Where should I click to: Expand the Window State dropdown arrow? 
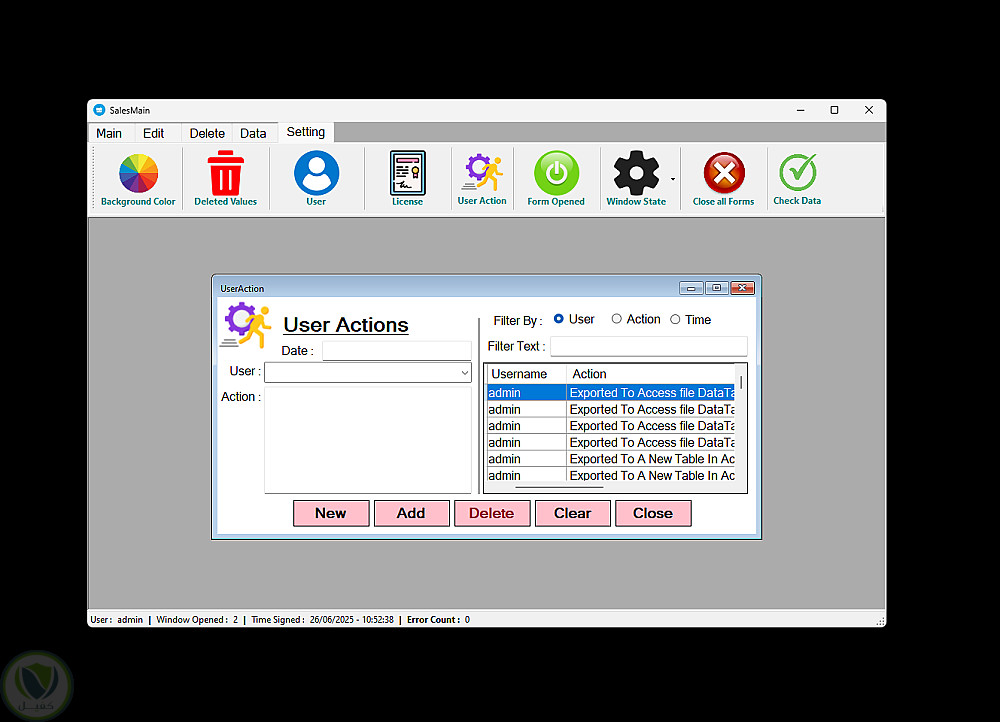pos(673,179)
